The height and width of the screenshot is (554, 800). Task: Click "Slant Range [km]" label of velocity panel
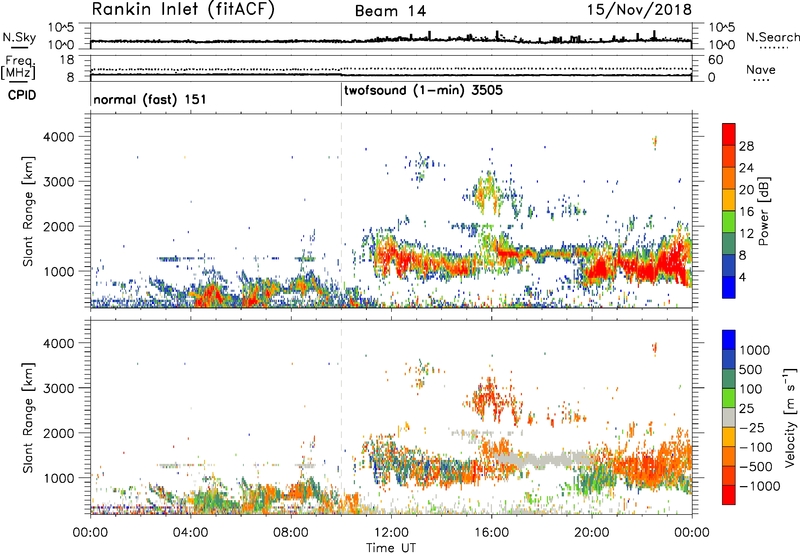pos(28,417)
